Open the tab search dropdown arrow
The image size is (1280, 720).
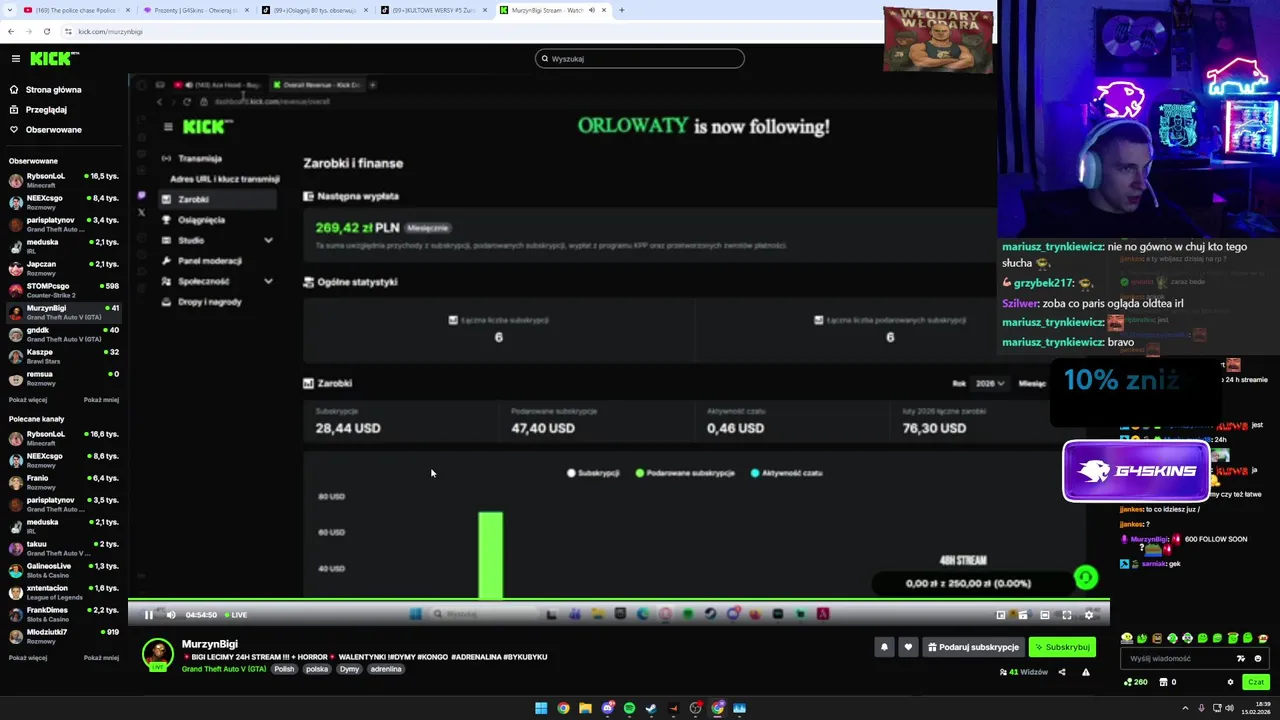[9, 10]
